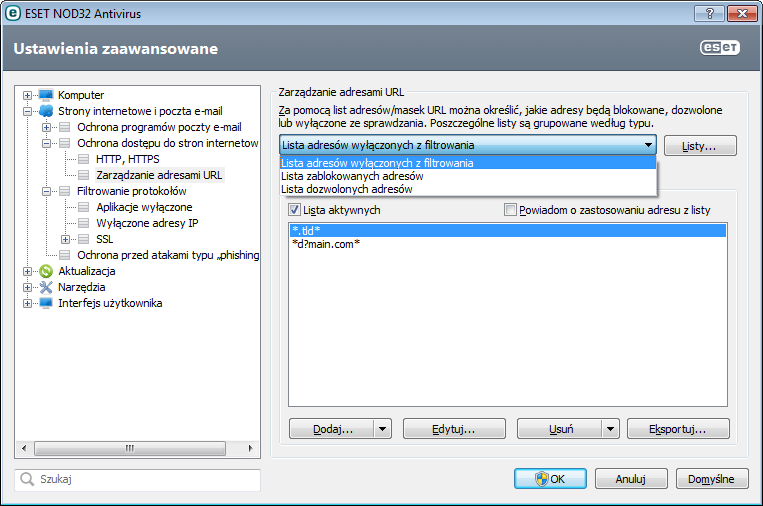This screenshot has height=506, width=763.
Task: Click the Narzędzia wrench icon
Action: (46, 287)
